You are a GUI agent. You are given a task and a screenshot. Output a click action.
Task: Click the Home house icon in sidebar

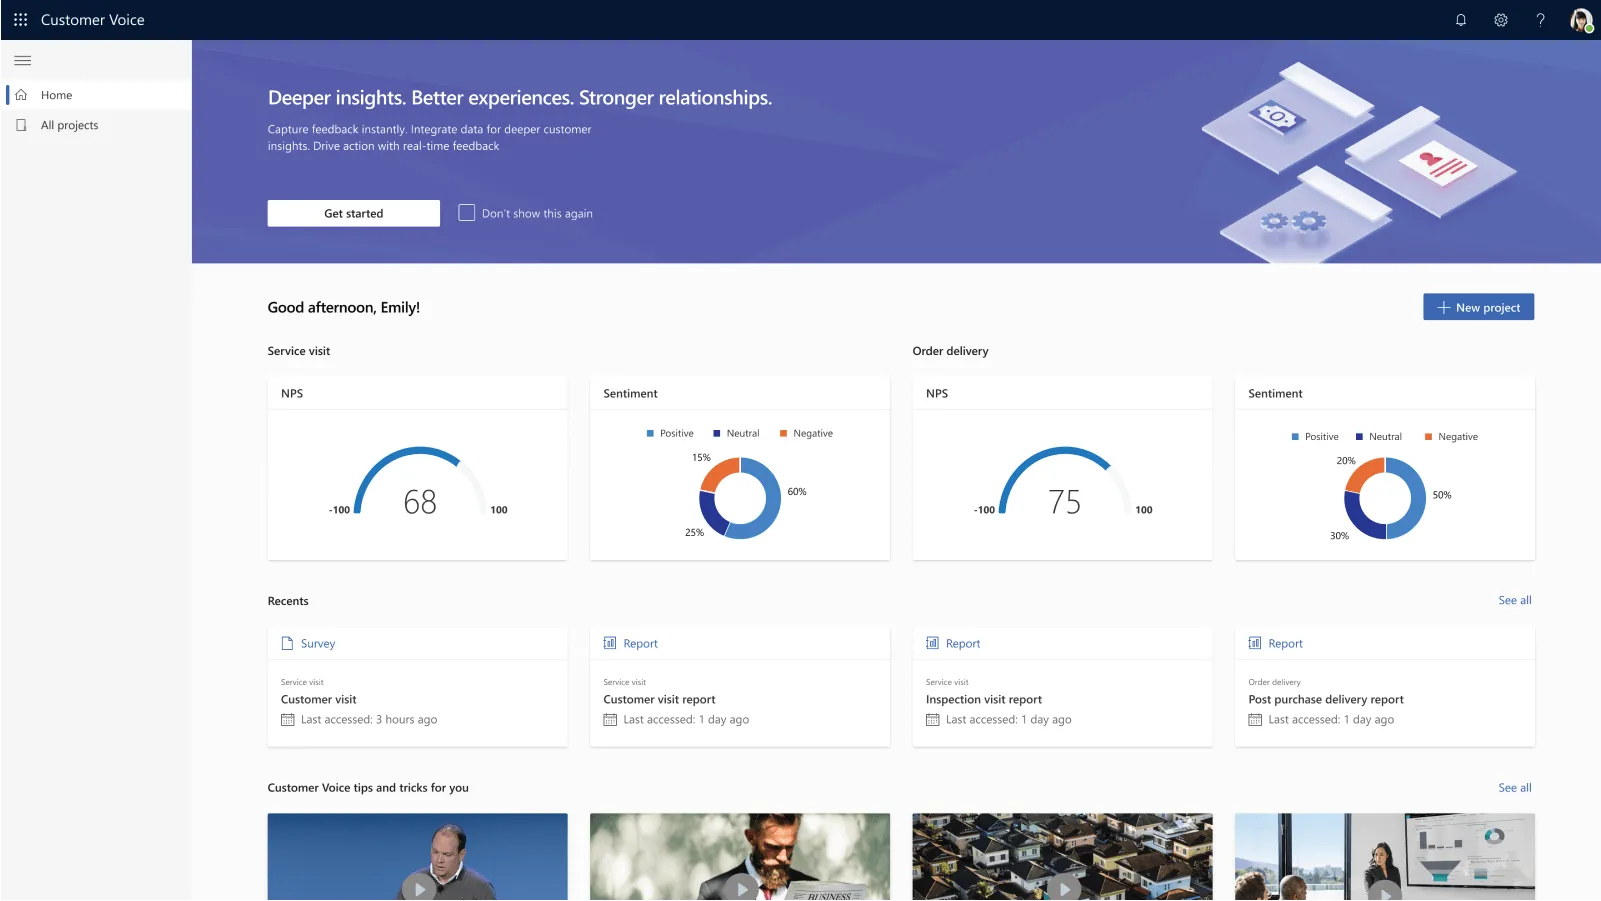[21, 95]
